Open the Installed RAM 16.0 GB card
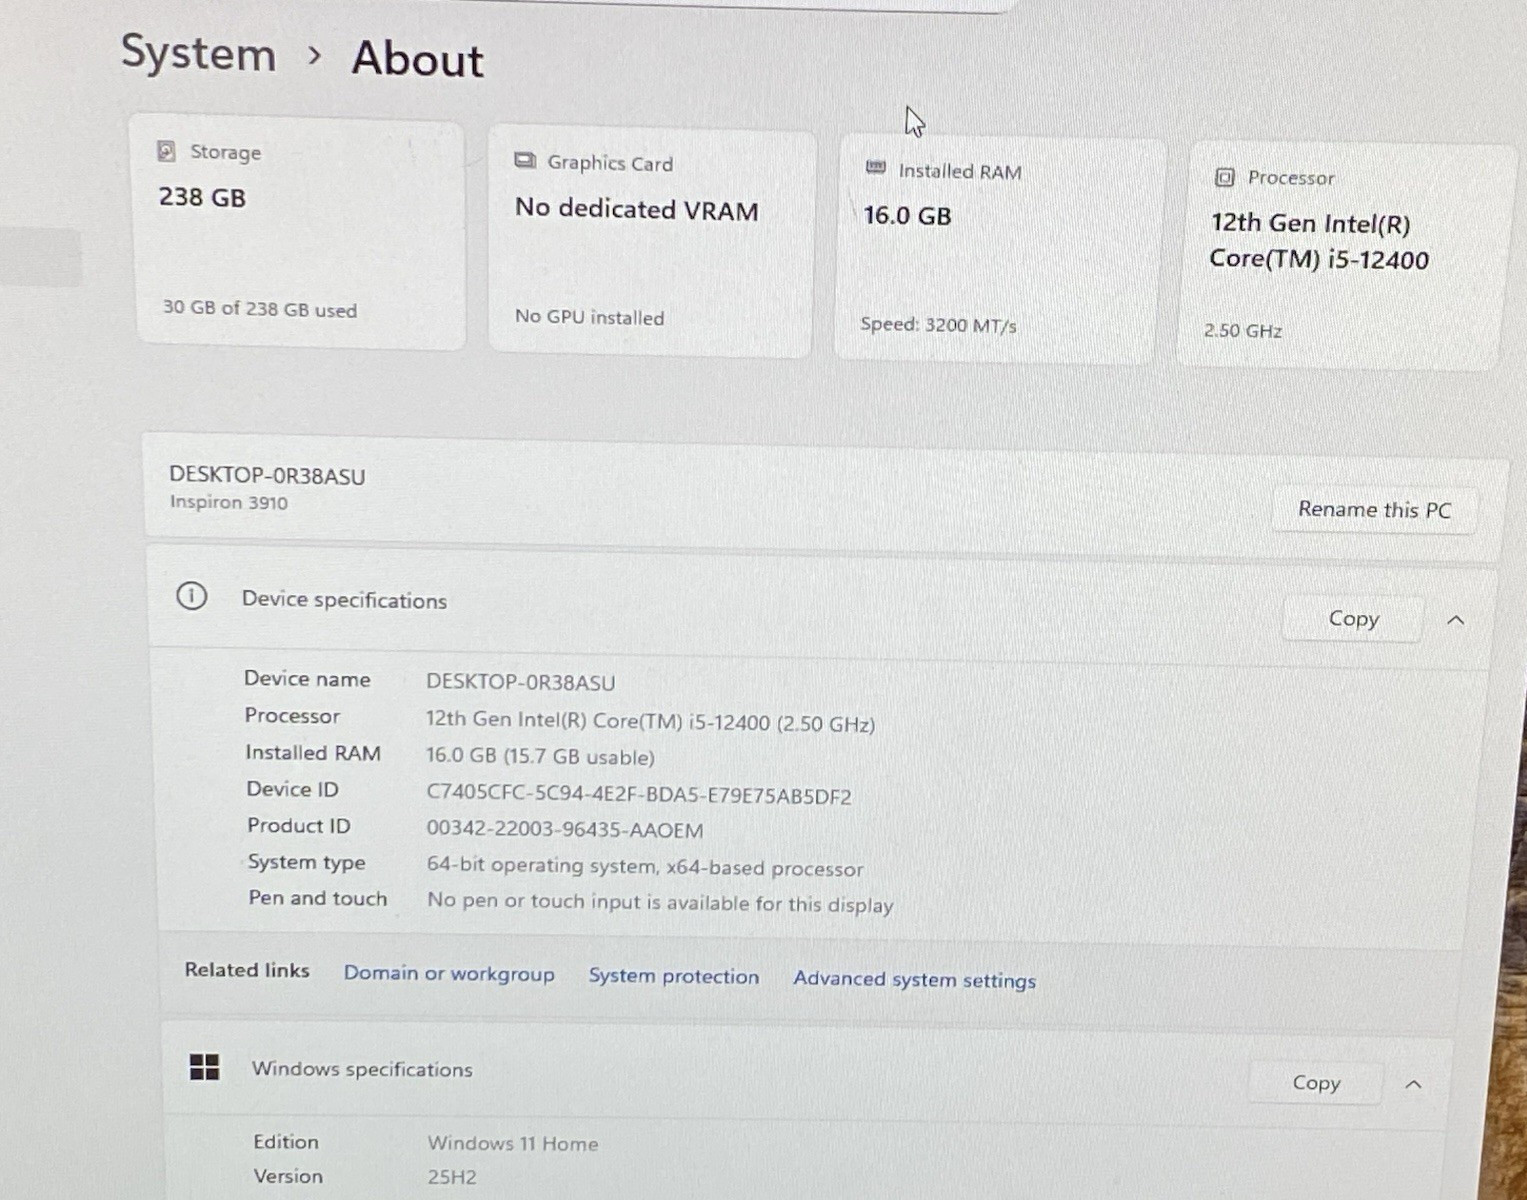 click(999, 250)
